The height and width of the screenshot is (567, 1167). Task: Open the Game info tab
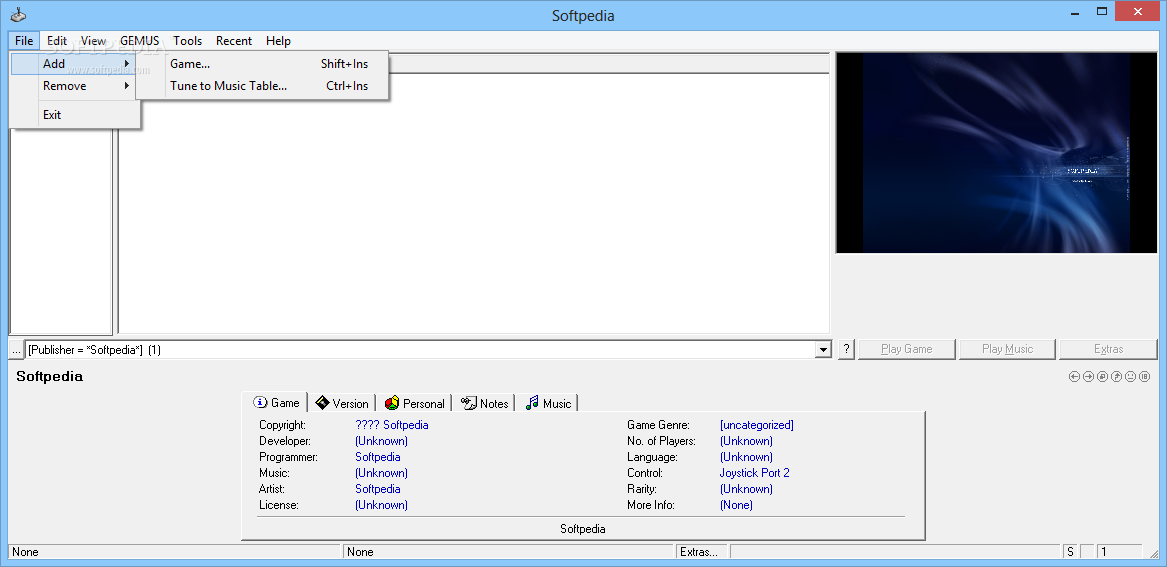(277, 403)
